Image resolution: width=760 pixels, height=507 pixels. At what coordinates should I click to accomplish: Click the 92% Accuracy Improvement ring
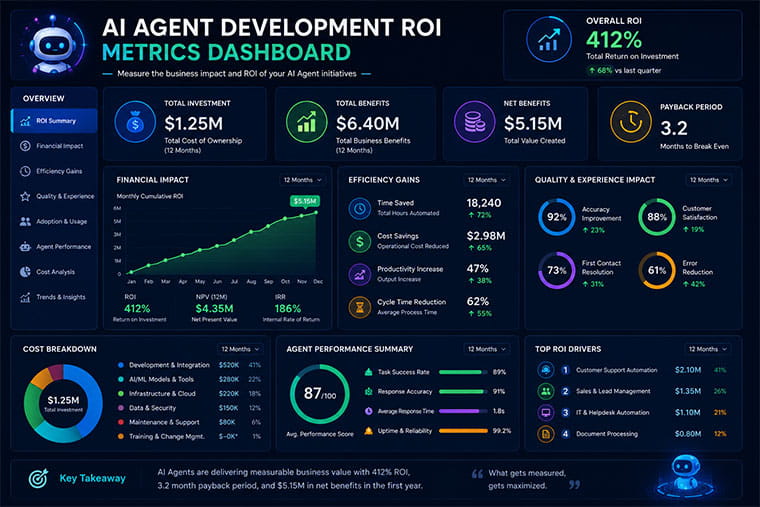pyautogui.click(x=557, y=217)
